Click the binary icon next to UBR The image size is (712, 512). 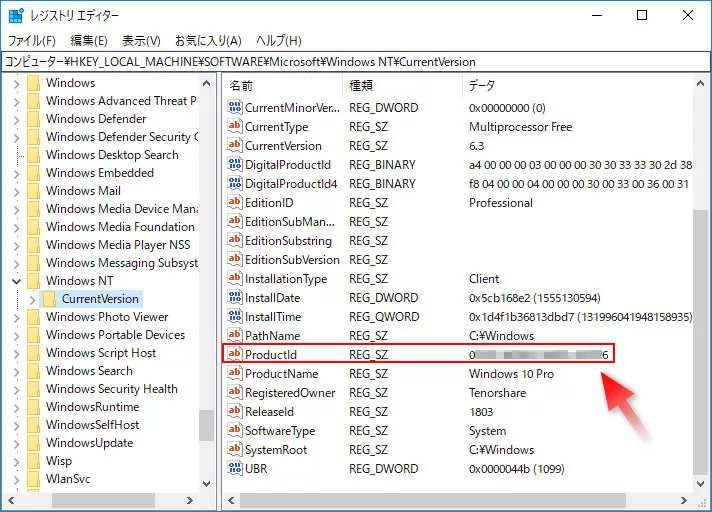click(x=235, y=468)
